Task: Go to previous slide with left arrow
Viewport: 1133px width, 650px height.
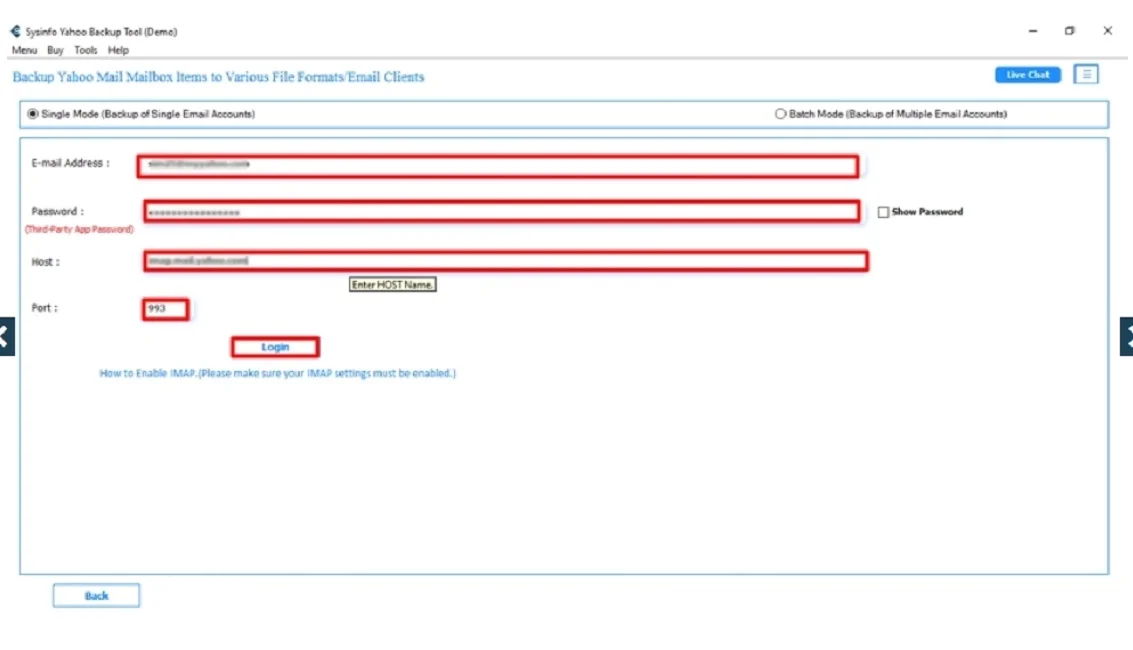Action: [7, 337]
